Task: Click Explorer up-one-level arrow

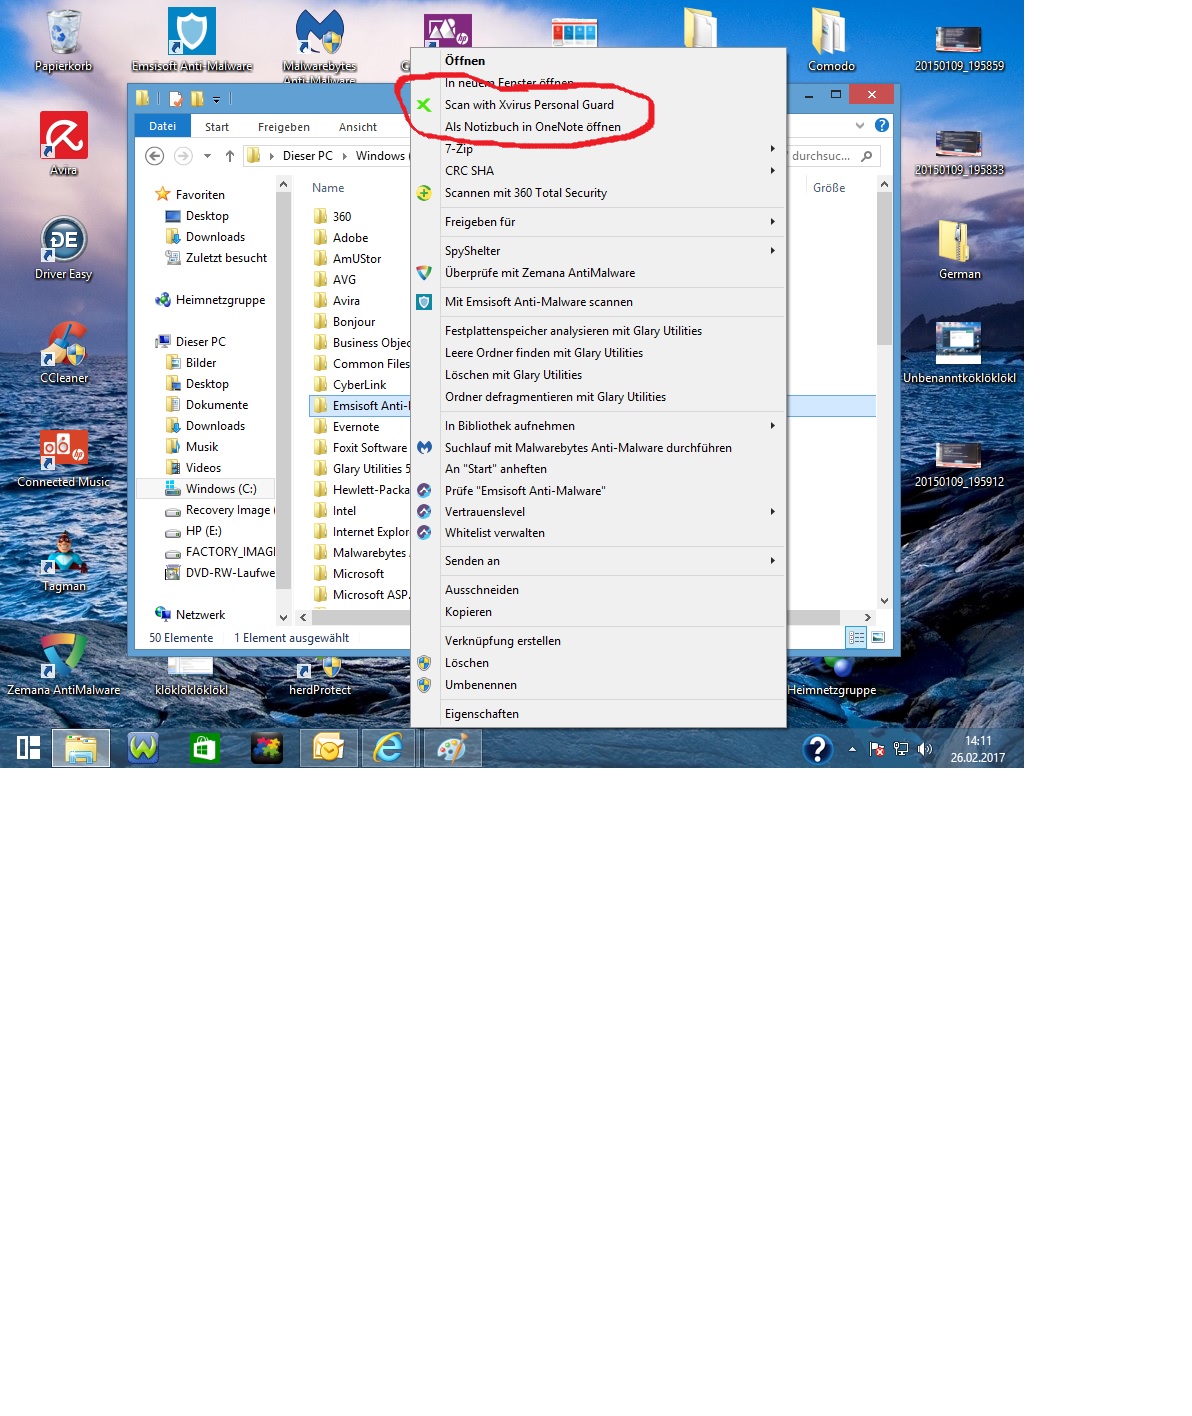Action: click(x=230, y=156)
